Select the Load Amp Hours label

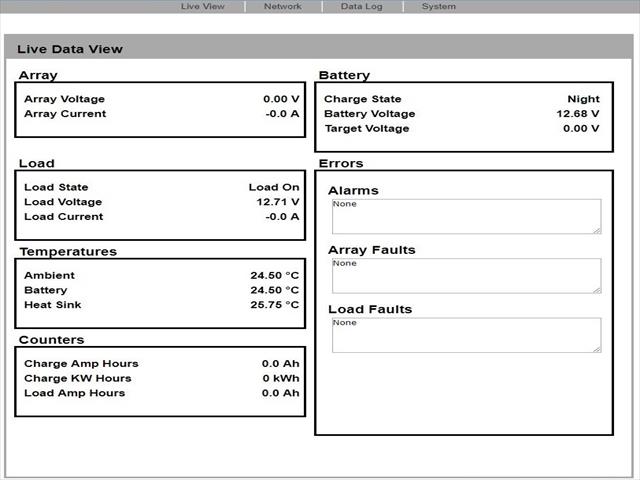(75, 393)
